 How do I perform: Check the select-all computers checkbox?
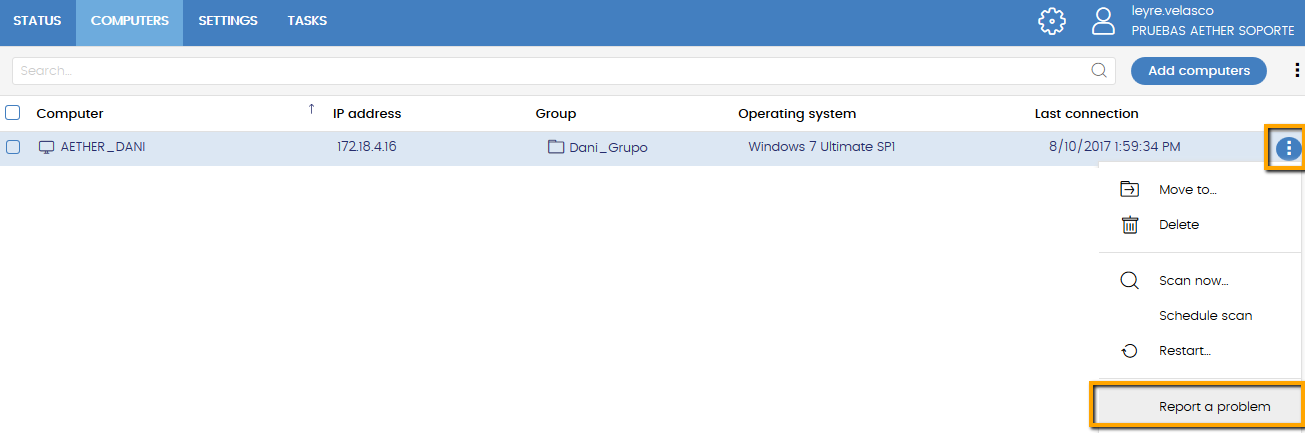click(x=13, y=113)
